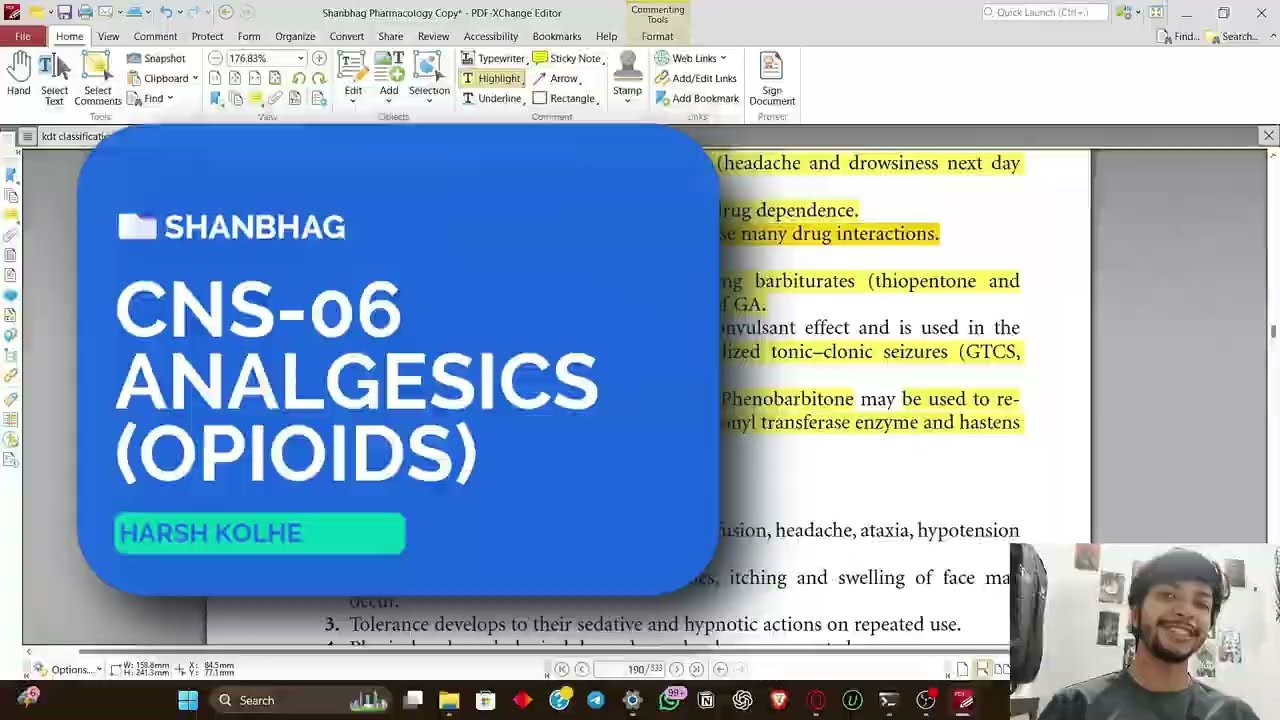Viewport: 1280px width, 720px height.
Task: Click the Quick Launch search field
Action: click(1045, 12)
